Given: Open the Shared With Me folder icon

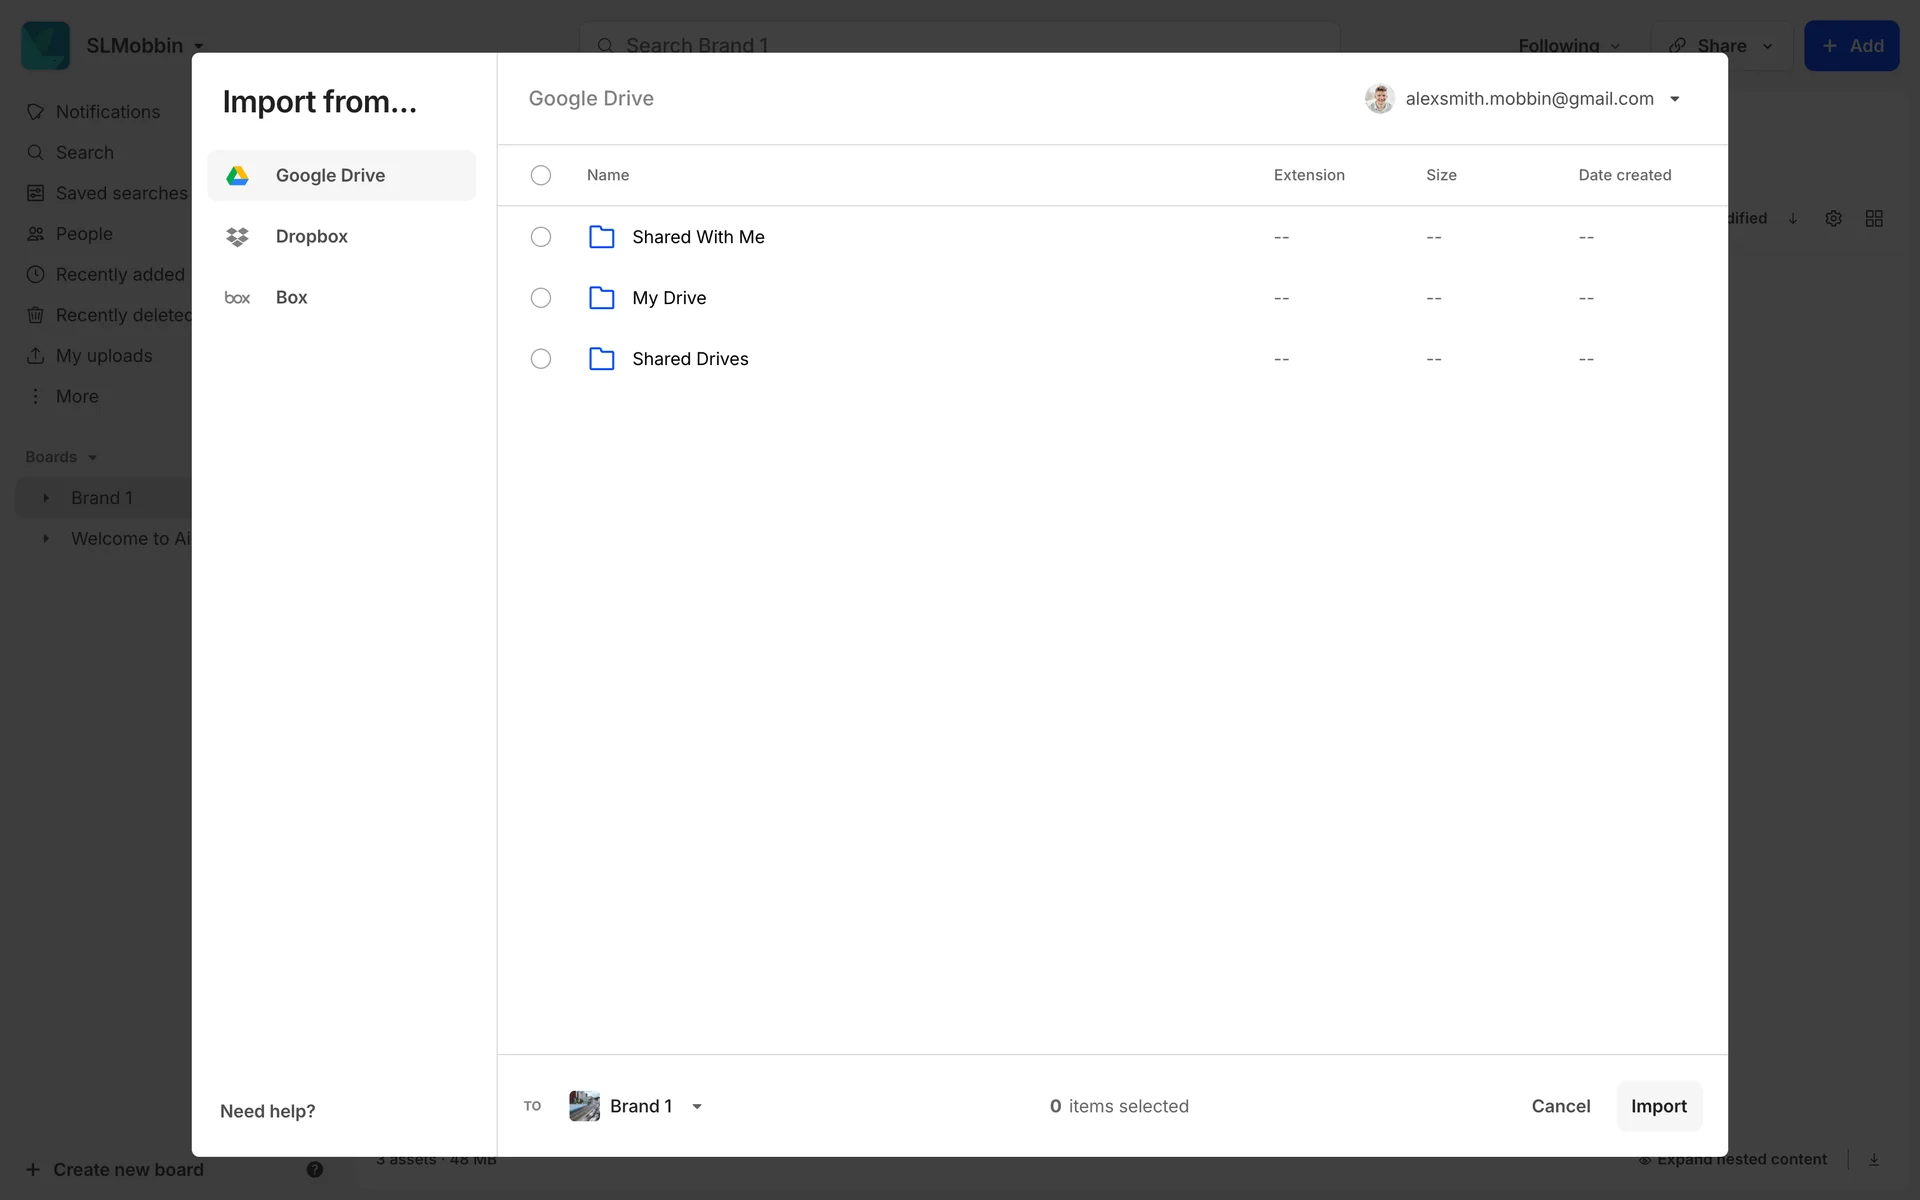Looking at the screenshot, I should pyautogui.click(x=601, y=237).
